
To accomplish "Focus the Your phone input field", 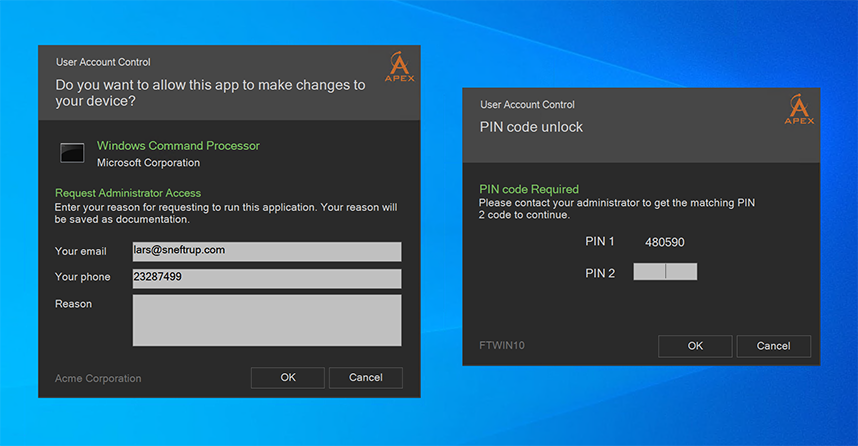I will (267, 278).
